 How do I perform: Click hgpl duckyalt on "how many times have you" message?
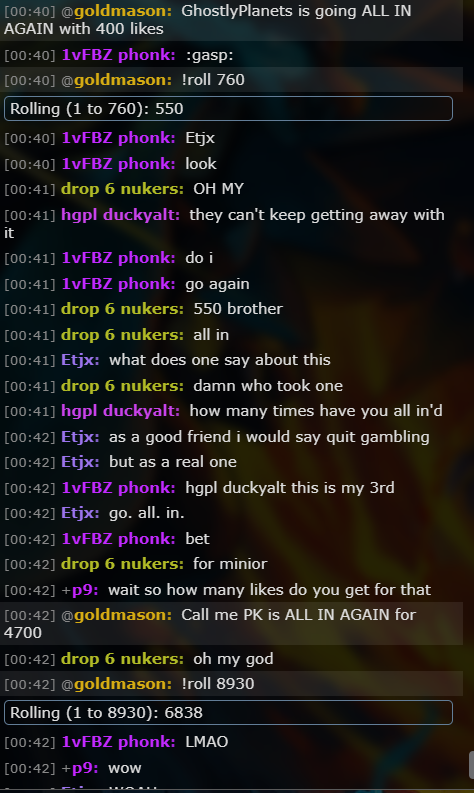tap(120, 411)
